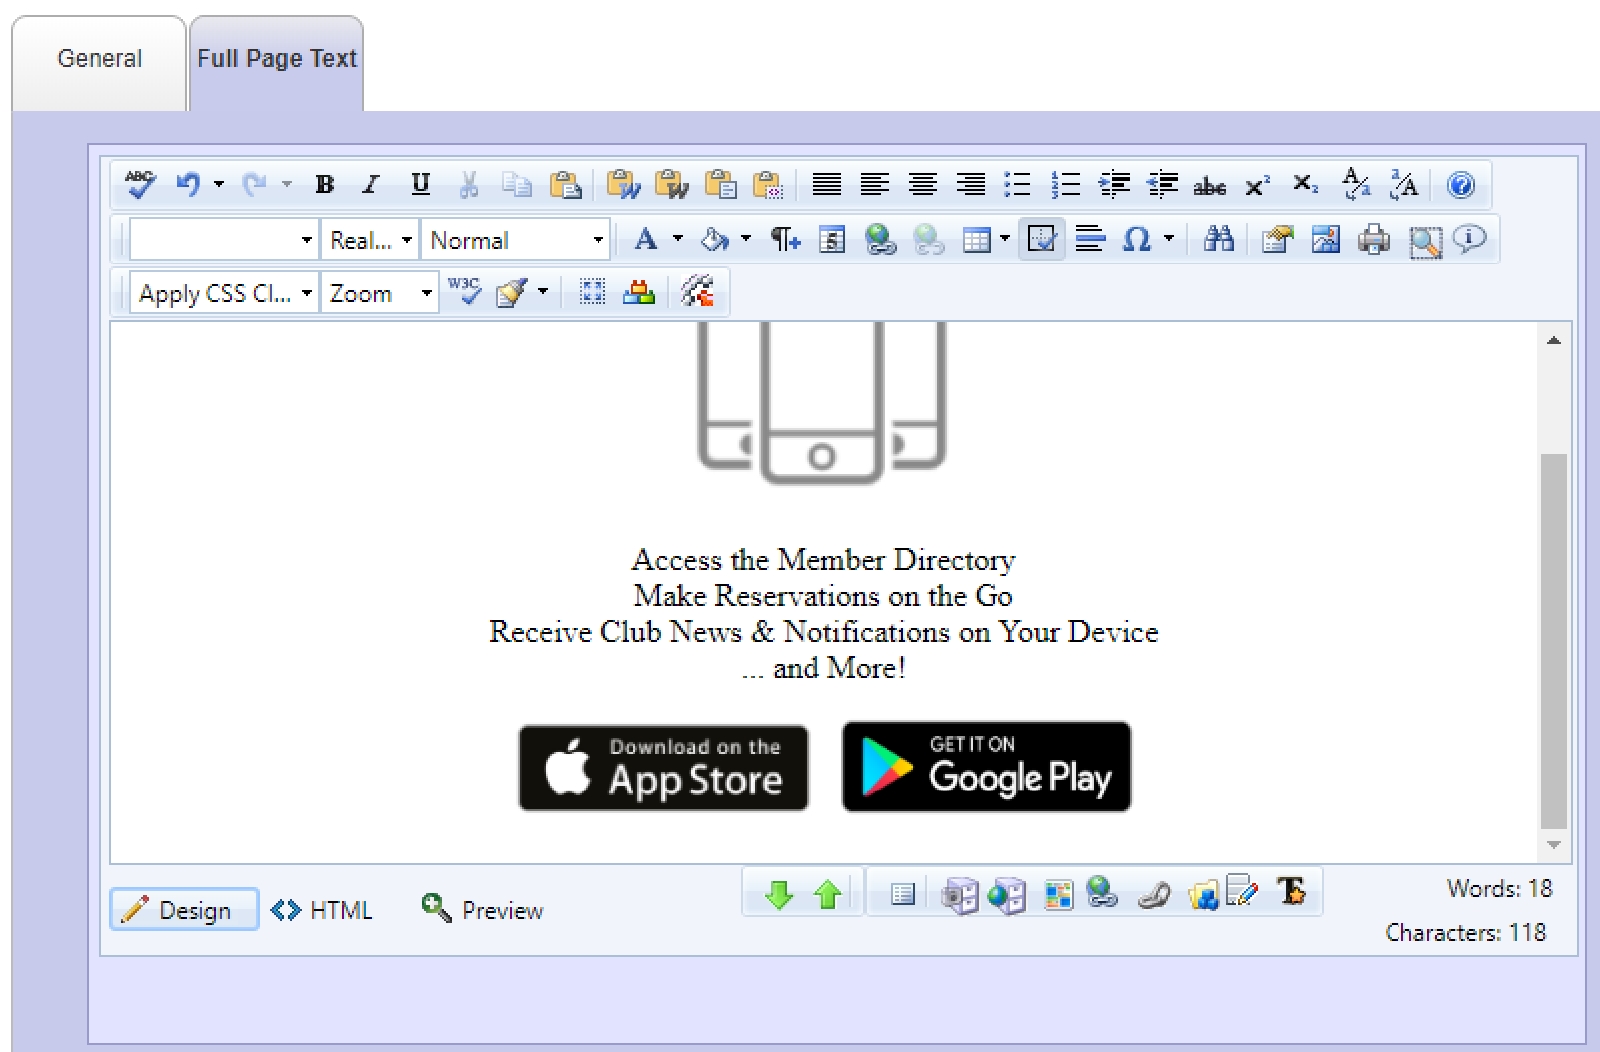
Task: Click the magnifier over selection icon
Action: 1425,241
